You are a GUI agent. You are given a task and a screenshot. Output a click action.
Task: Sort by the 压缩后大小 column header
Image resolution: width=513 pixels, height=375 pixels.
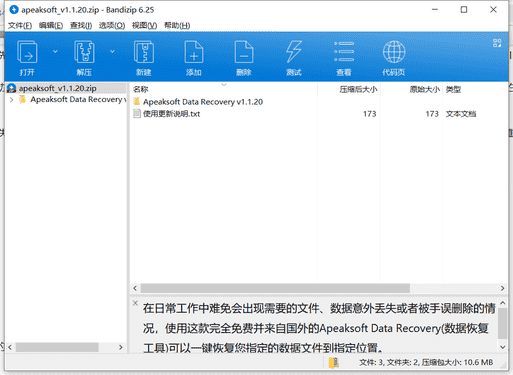(358, 89)
